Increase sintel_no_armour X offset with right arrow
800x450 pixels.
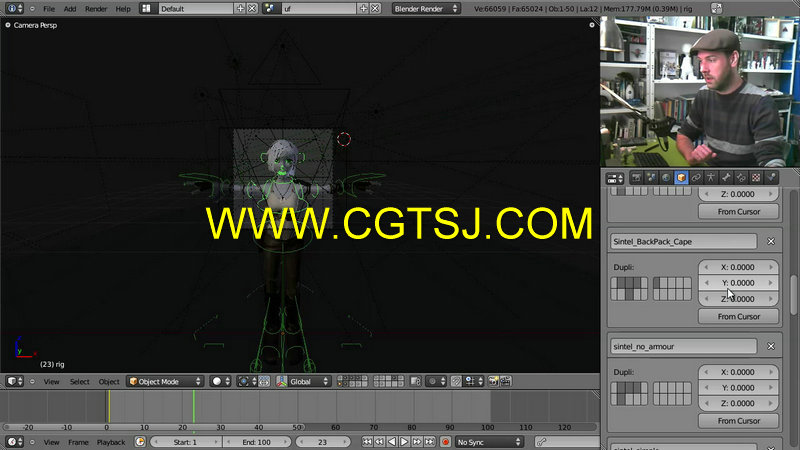point(771,372)
